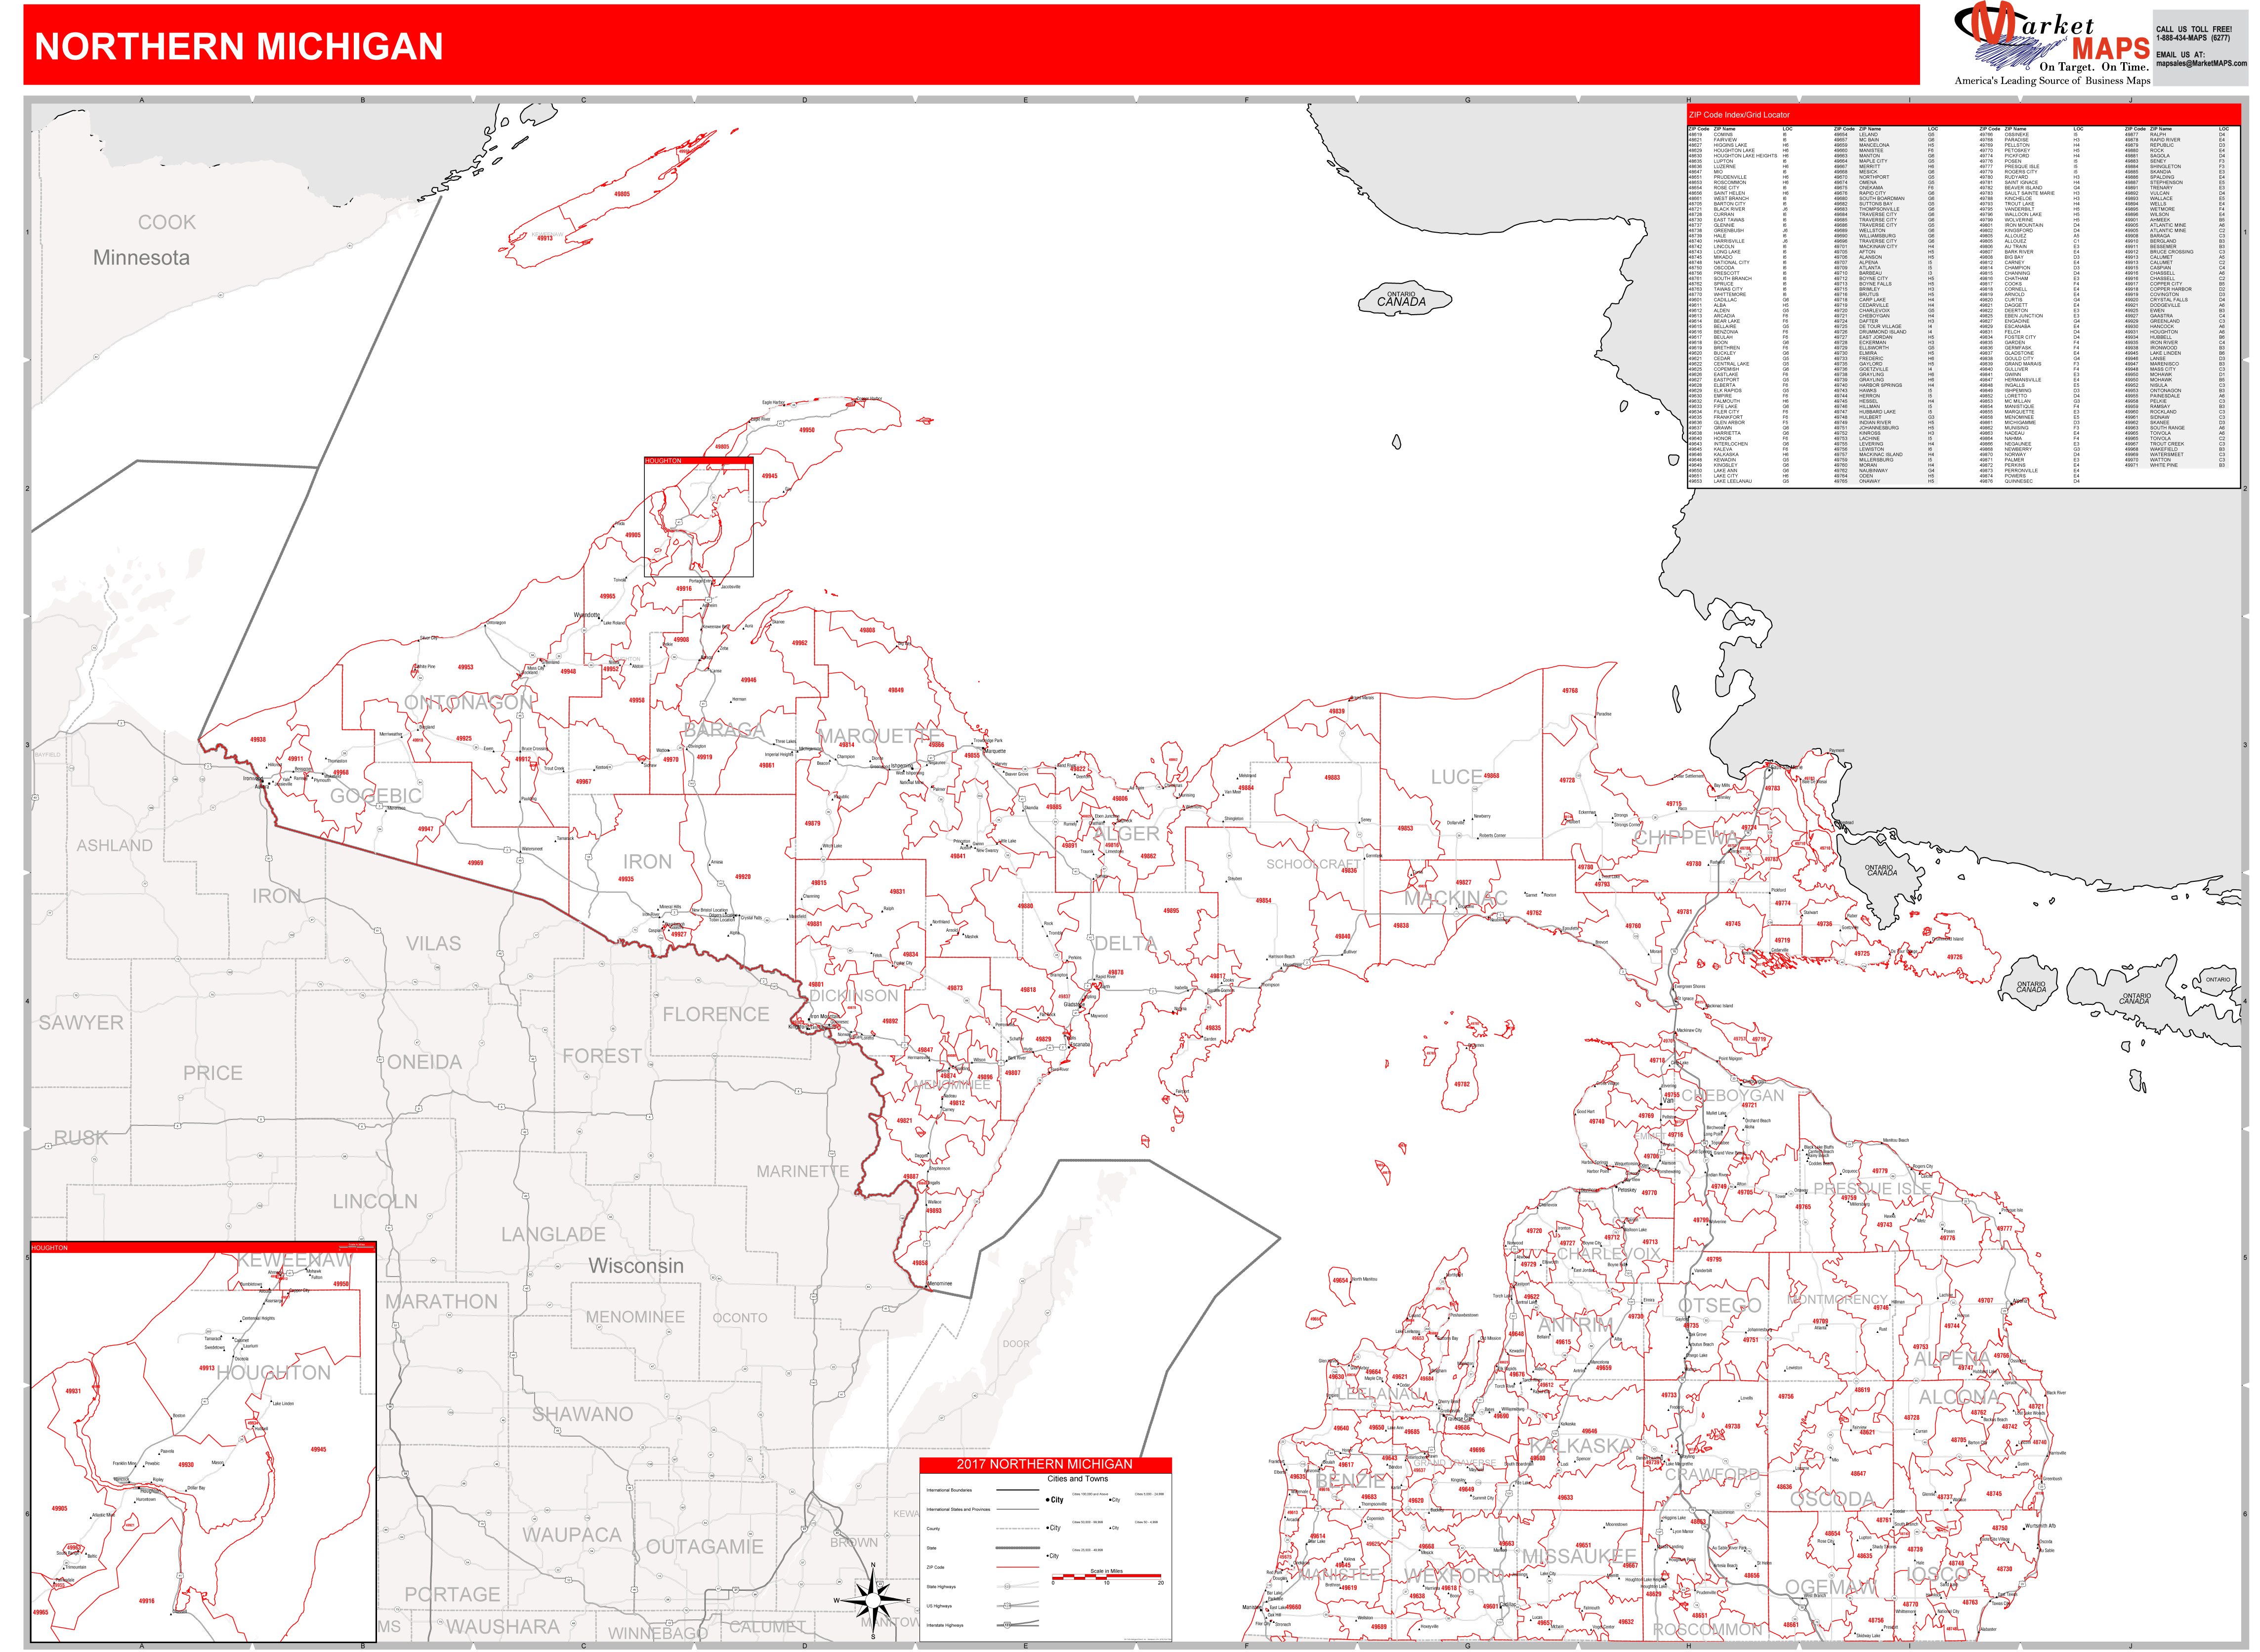Click the CHARLEVOIX county label
This screenshot has width=2260, height=1652.
(x=1608, y=1254)
